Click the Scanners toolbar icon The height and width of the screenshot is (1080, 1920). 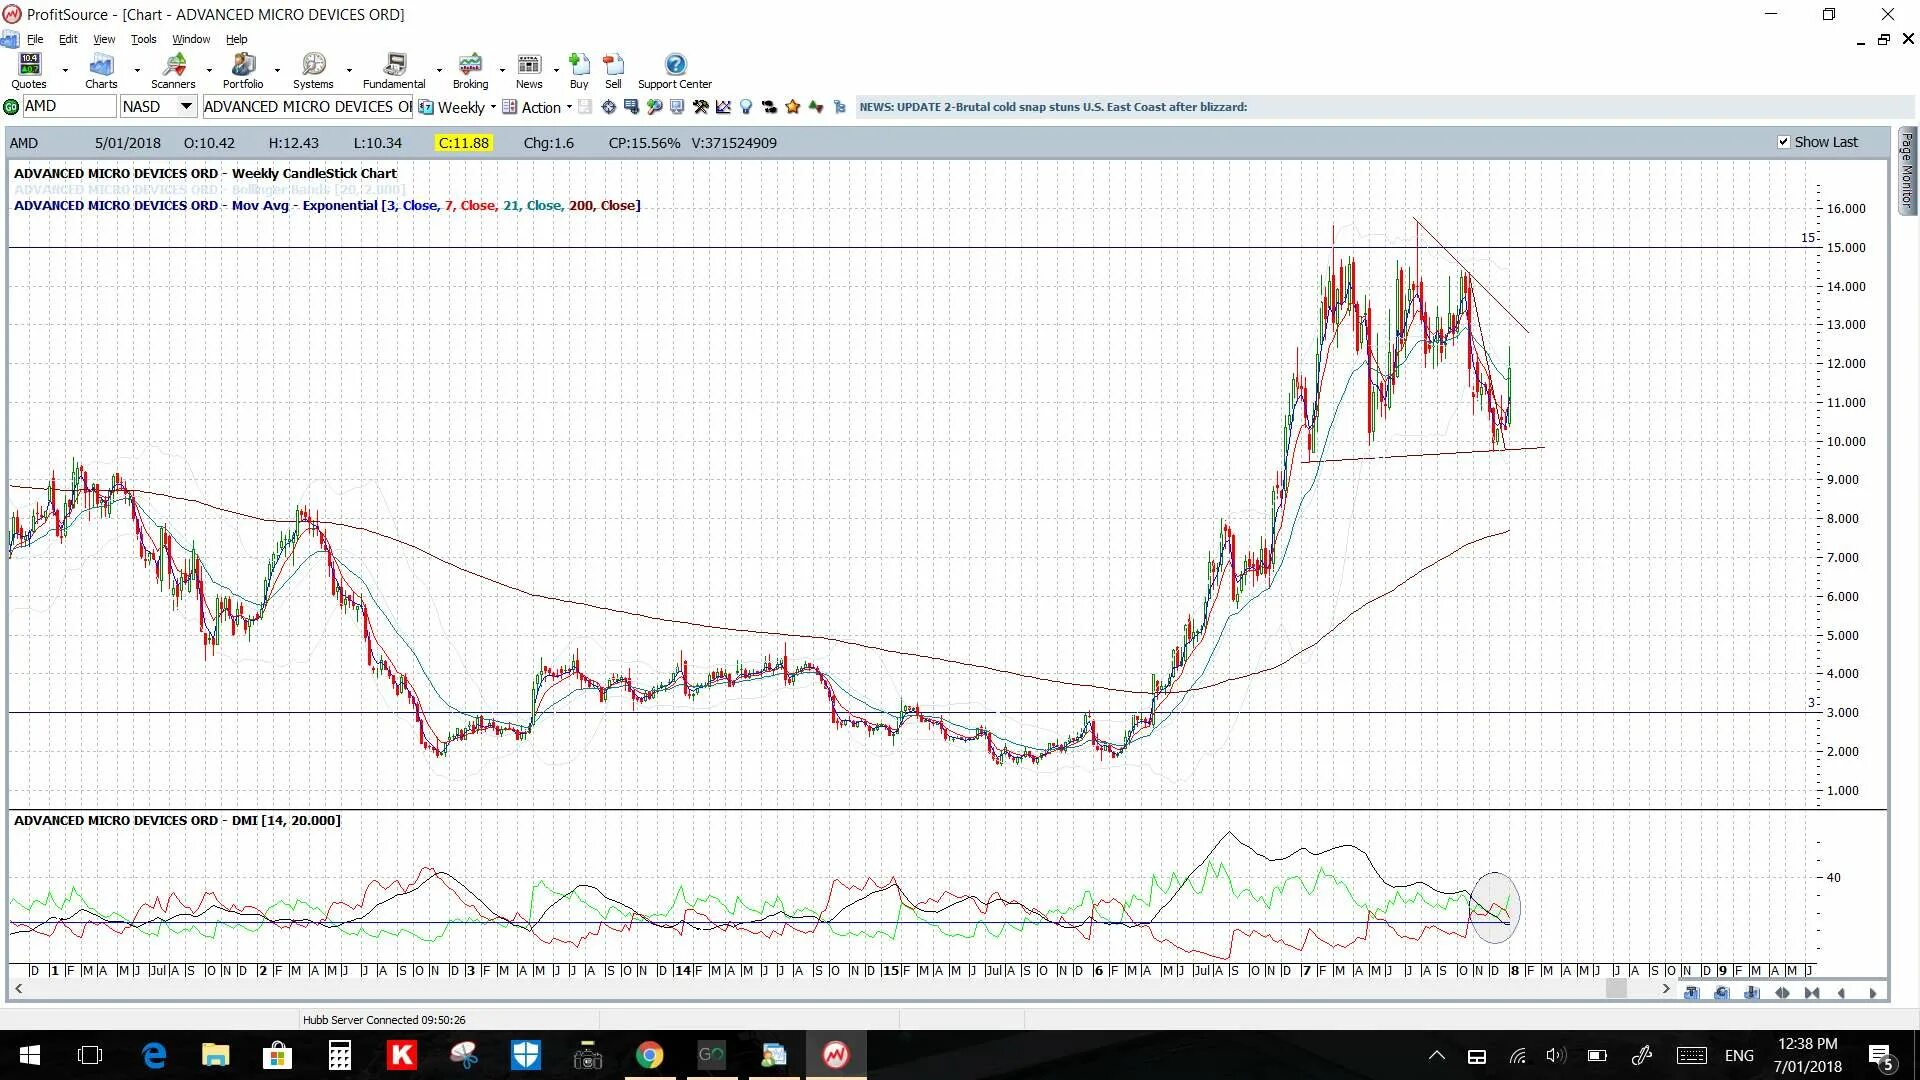[x=174, y=66]
